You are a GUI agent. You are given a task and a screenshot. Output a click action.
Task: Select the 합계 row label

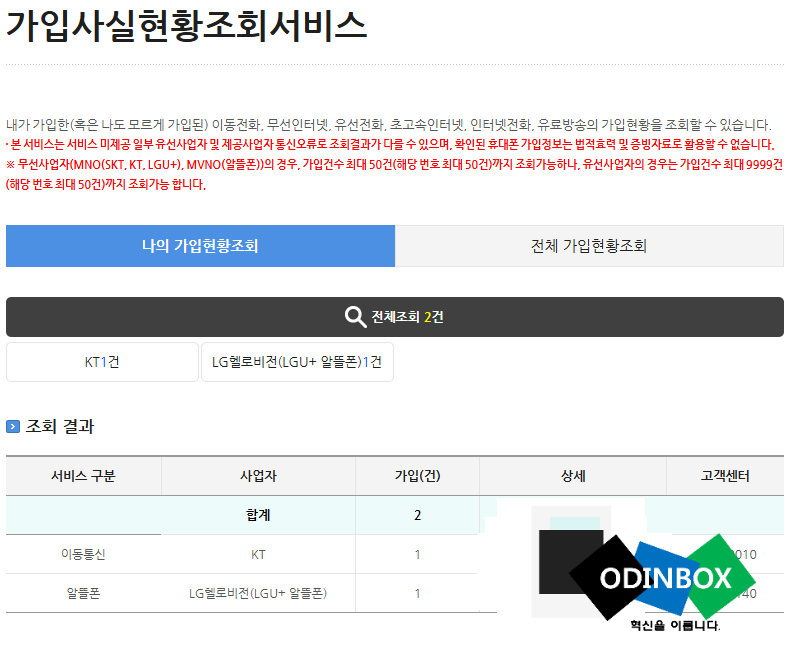coord(258,515)
